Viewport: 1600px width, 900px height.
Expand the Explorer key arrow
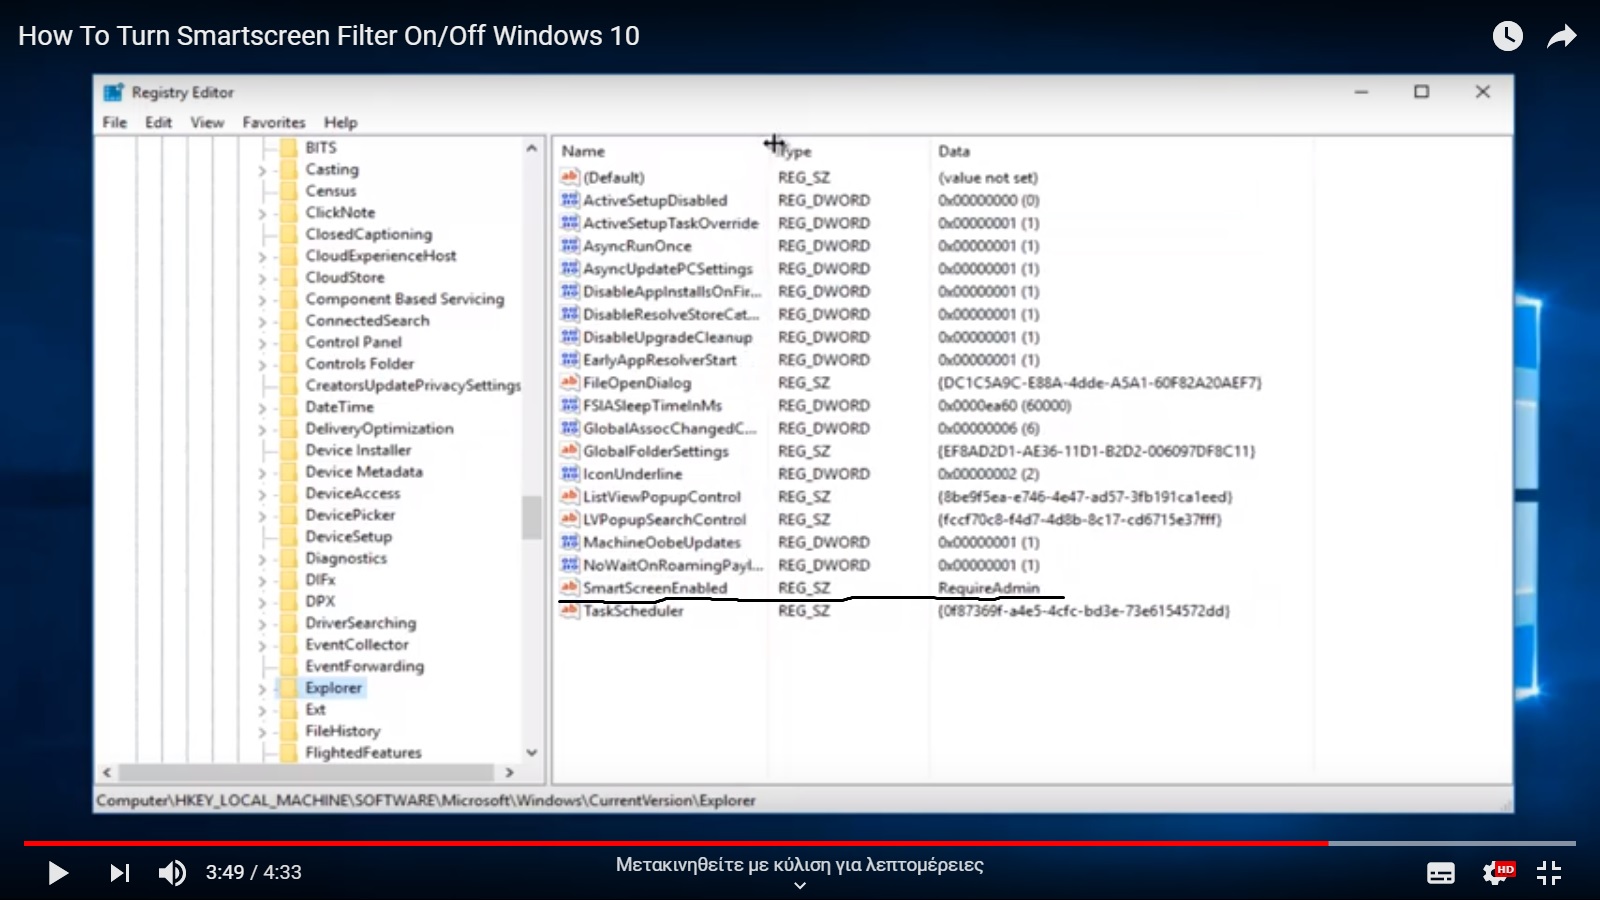pyautogui.click(x=263, y=689)
